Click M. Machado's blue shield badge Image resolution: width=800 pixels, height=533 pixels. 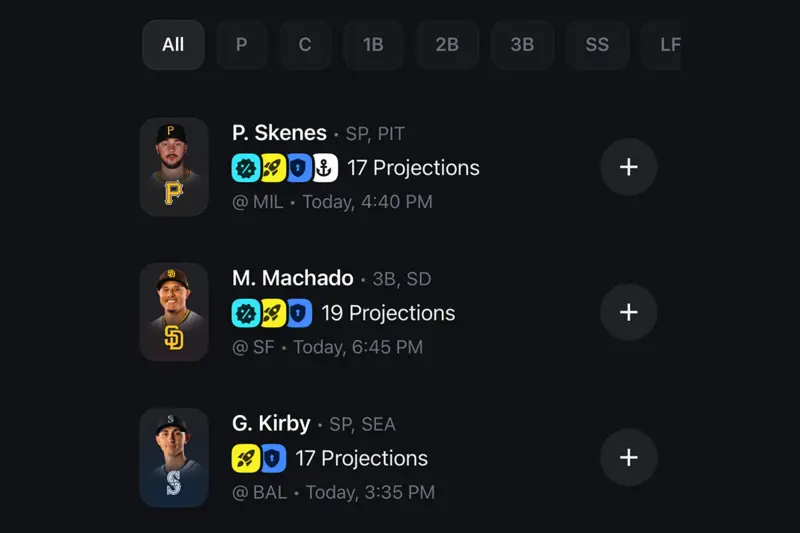click(x=299, y=313)
